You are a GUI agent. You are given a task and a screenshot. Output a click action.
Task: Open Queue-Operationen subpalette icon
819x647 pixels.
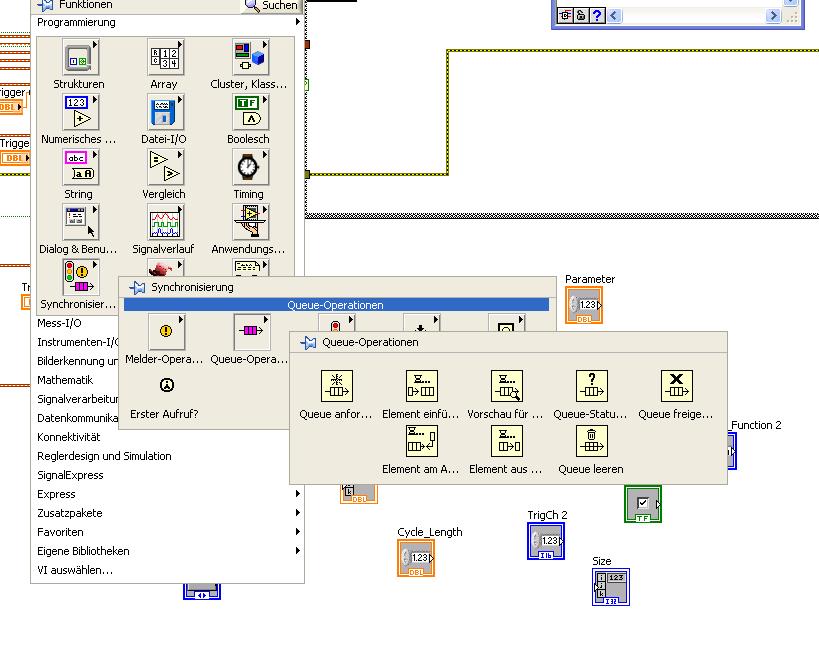tap(251, 332)
